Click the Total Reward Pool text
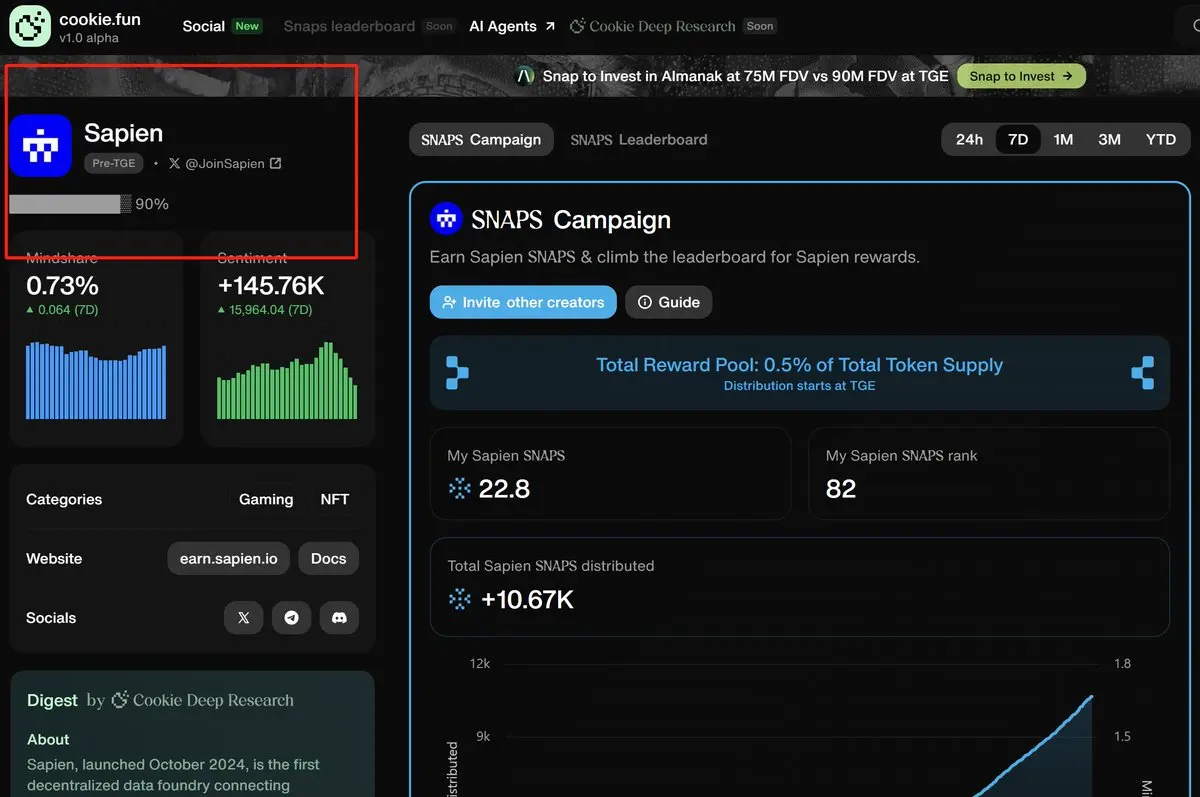This screenshot has height=797, width=1200. coord(799,365)
